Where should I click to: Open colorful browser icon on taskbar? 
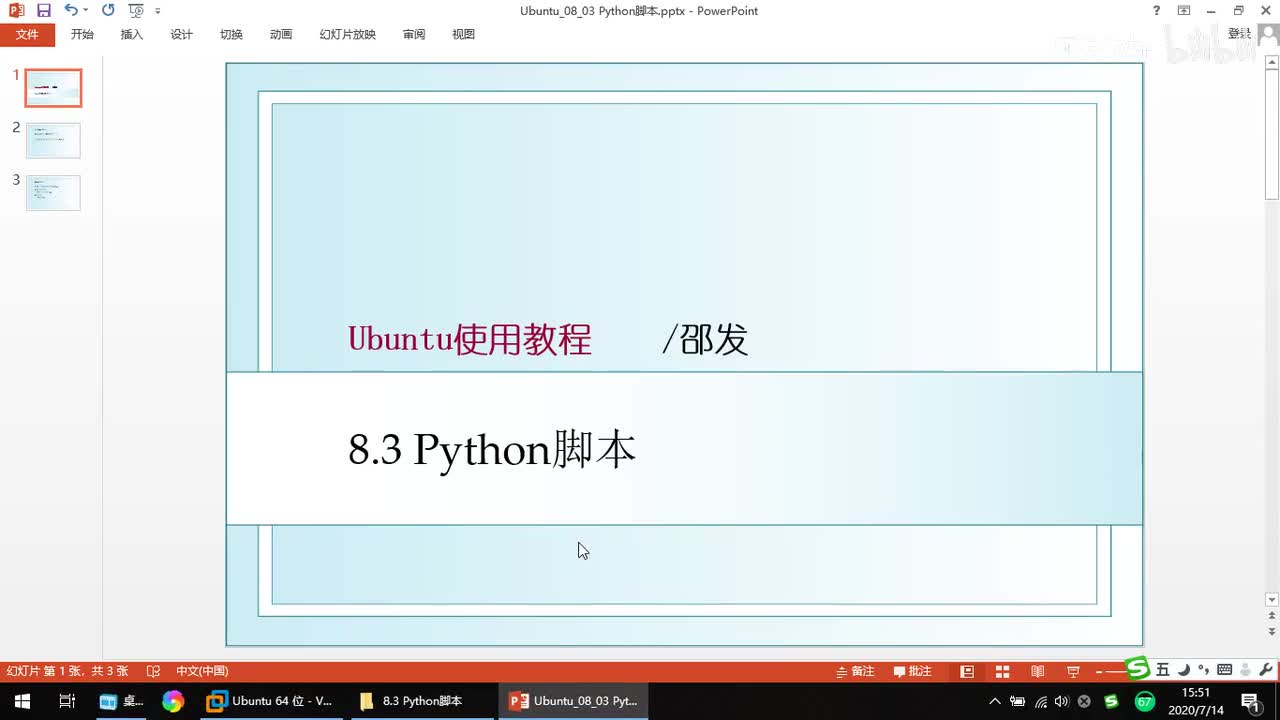coord(173,701)
